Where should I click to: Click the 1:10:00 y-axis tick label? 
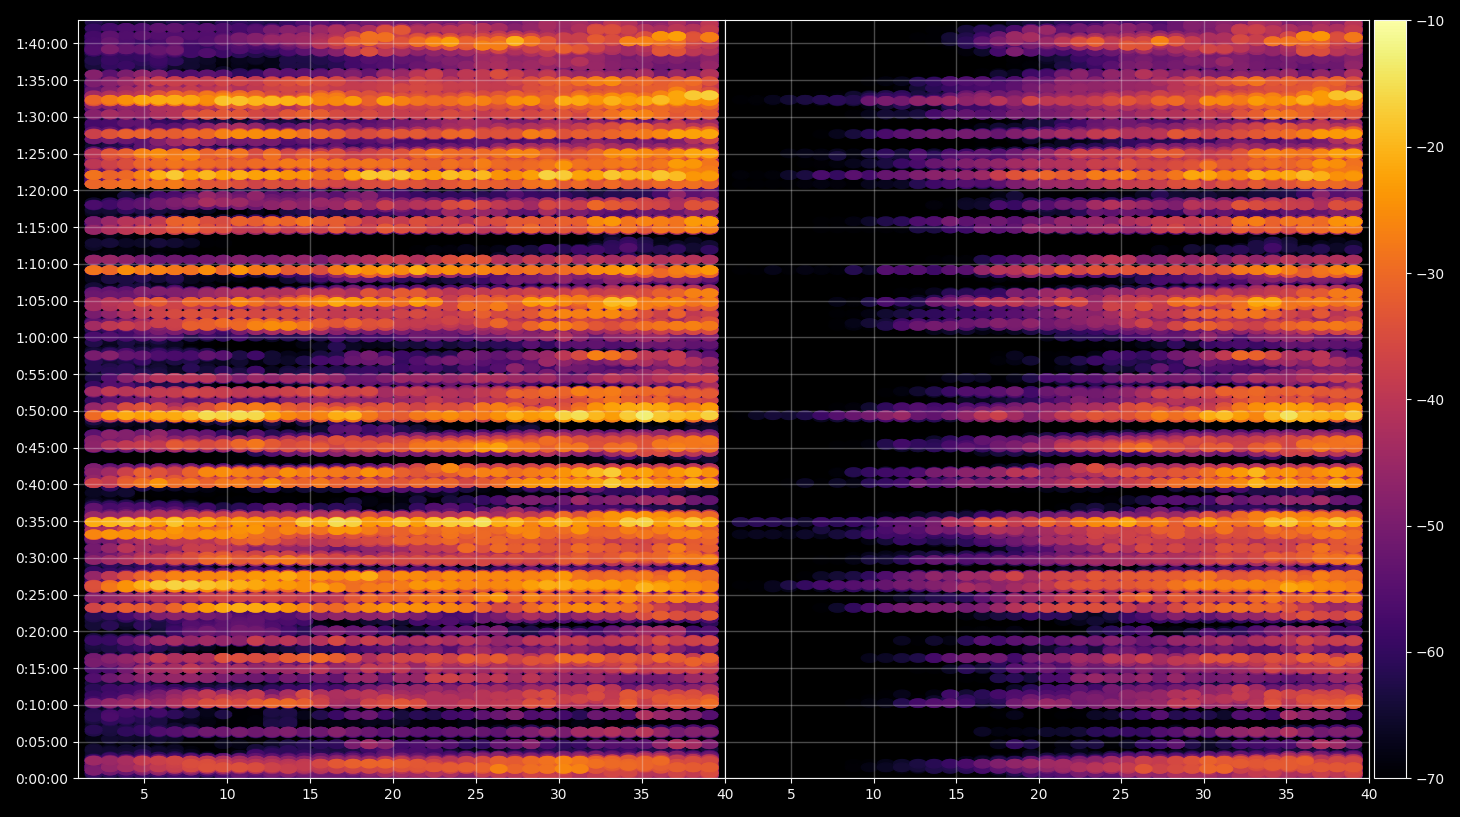(42, 264)
